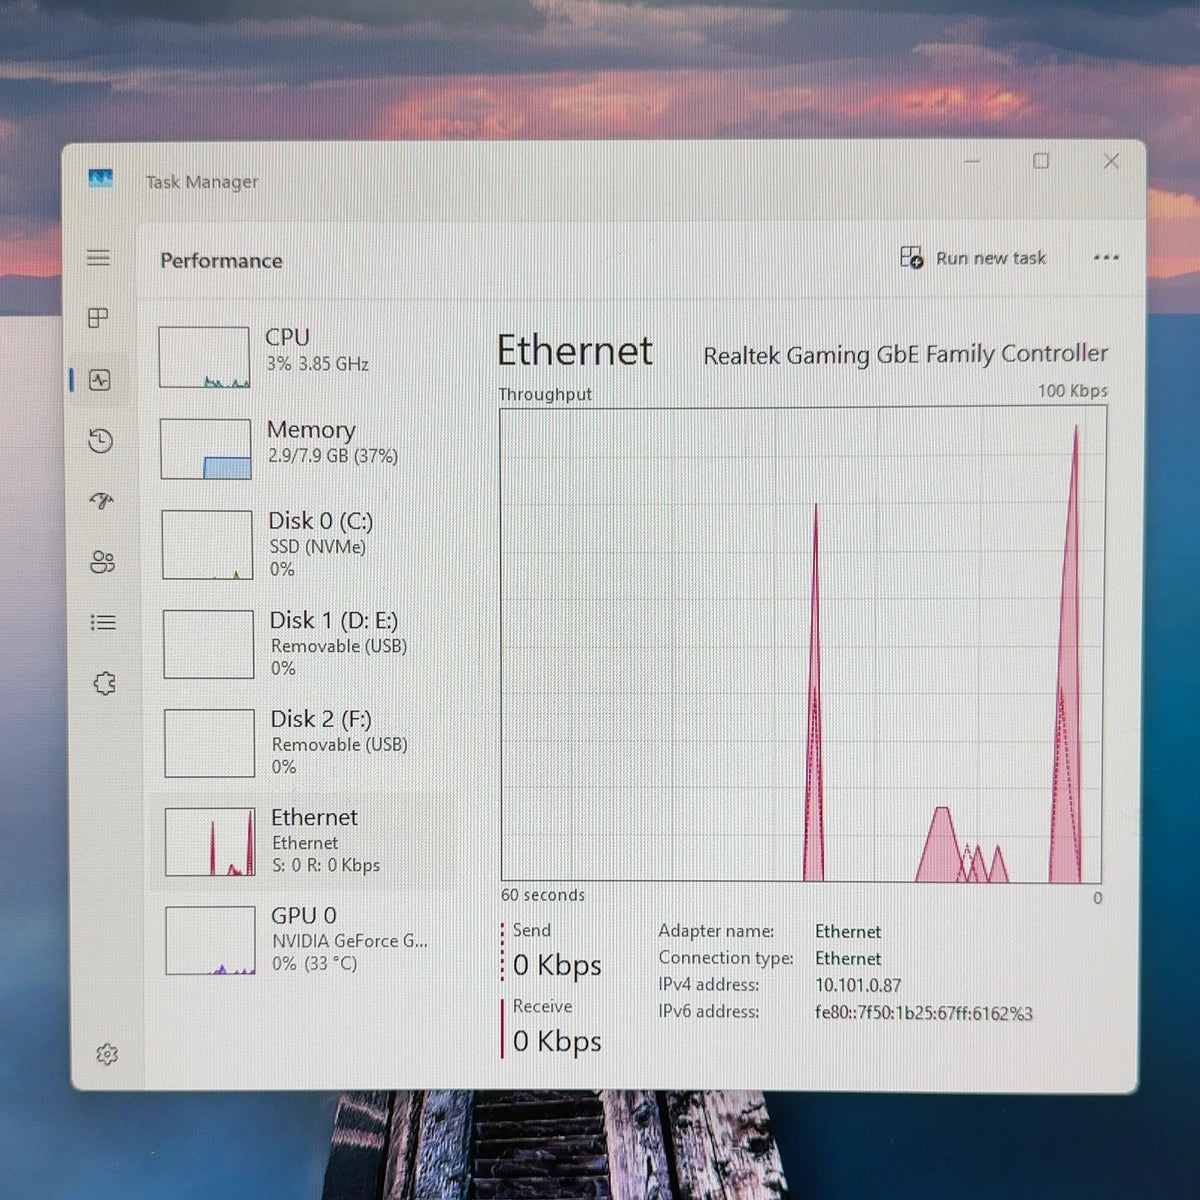Open the three-dot more options menu

[1106, 258]
